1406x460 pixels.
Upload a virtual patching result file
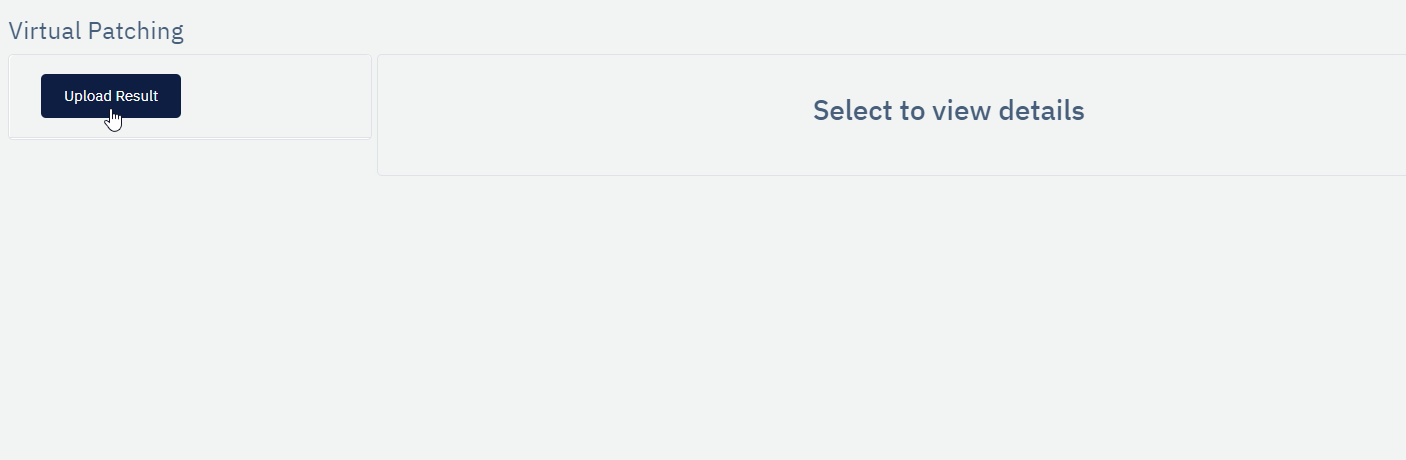pos(111,96)
